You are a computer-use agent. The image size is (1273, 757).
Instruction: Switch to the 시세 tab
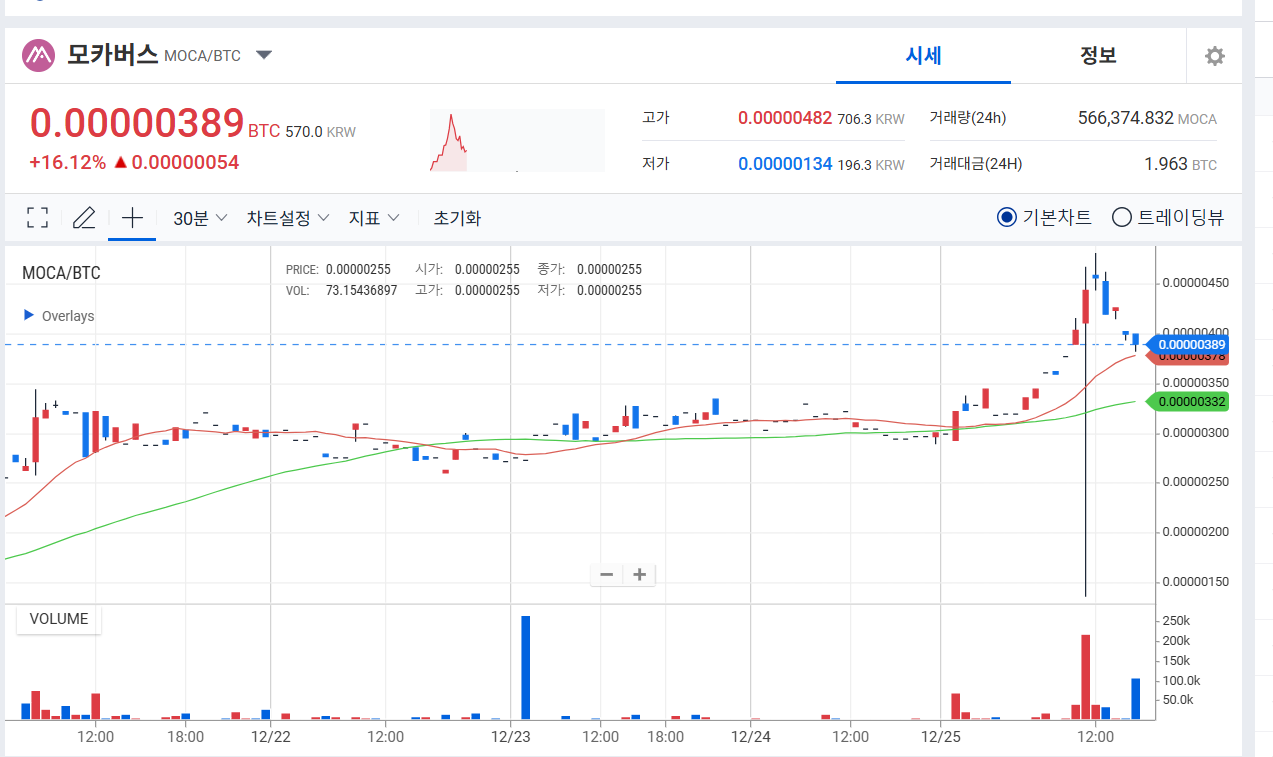(923, 55)
